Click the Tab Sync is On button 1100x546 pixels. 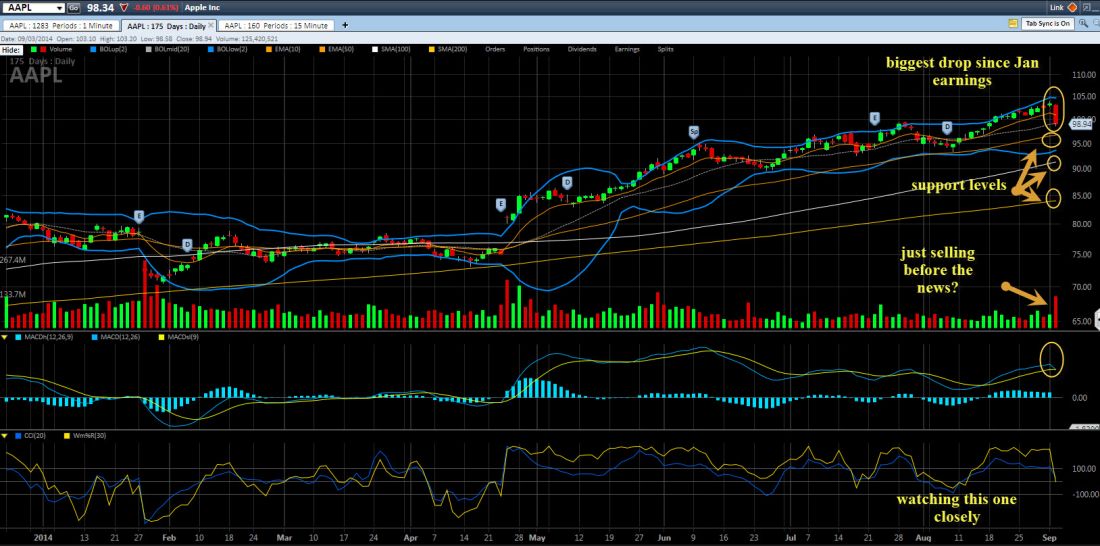[1047, 23]
